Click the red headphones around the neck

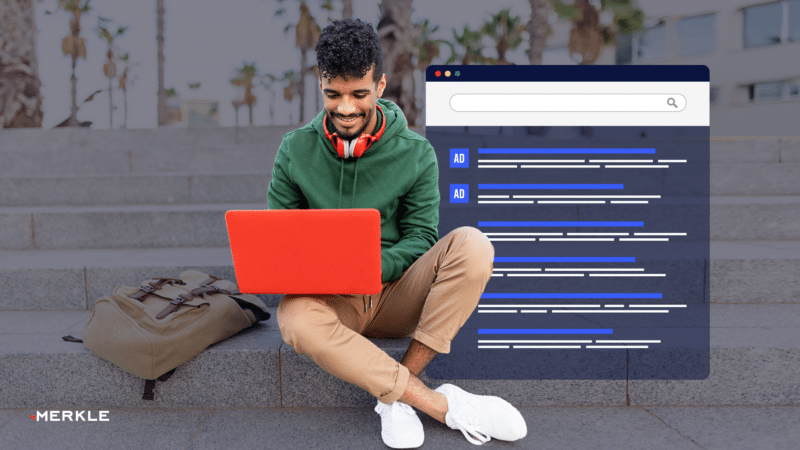354,135
